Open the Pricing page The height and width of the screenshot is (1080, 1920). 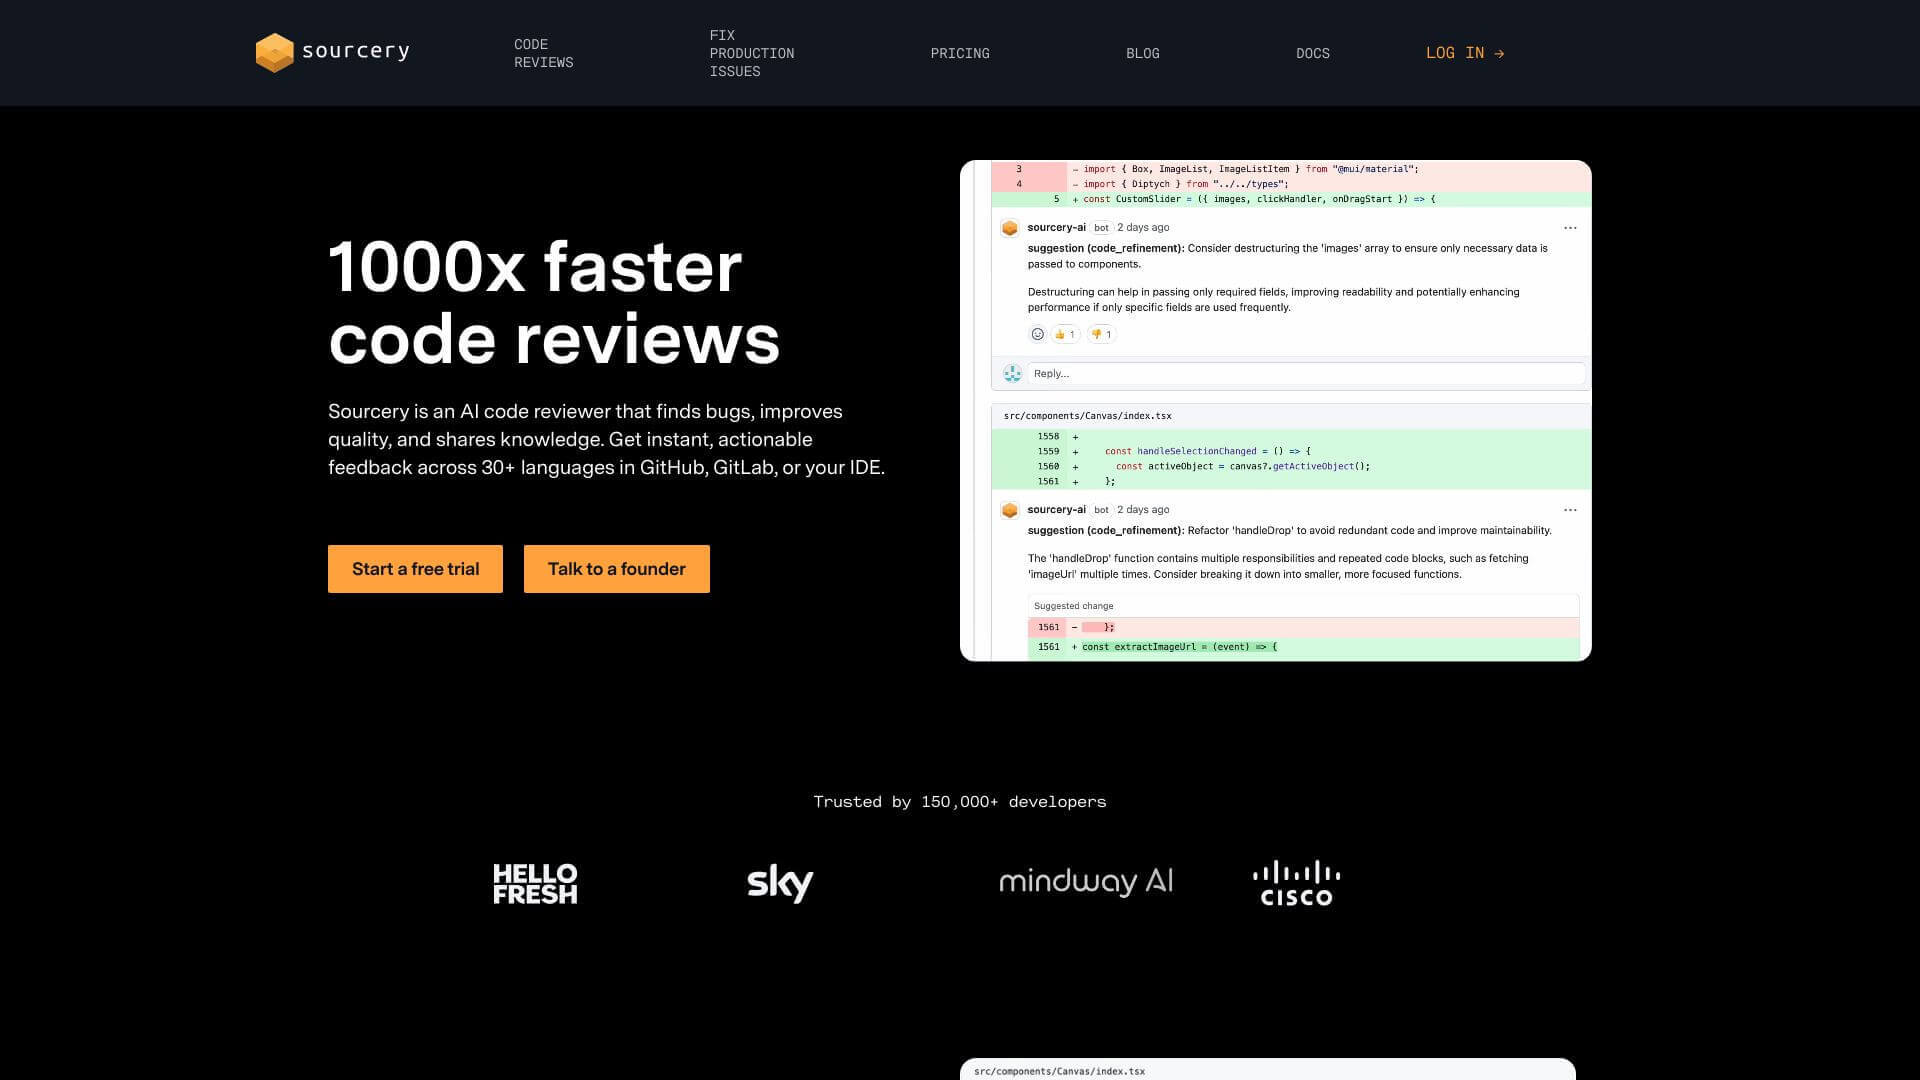(x=959, y=53)
